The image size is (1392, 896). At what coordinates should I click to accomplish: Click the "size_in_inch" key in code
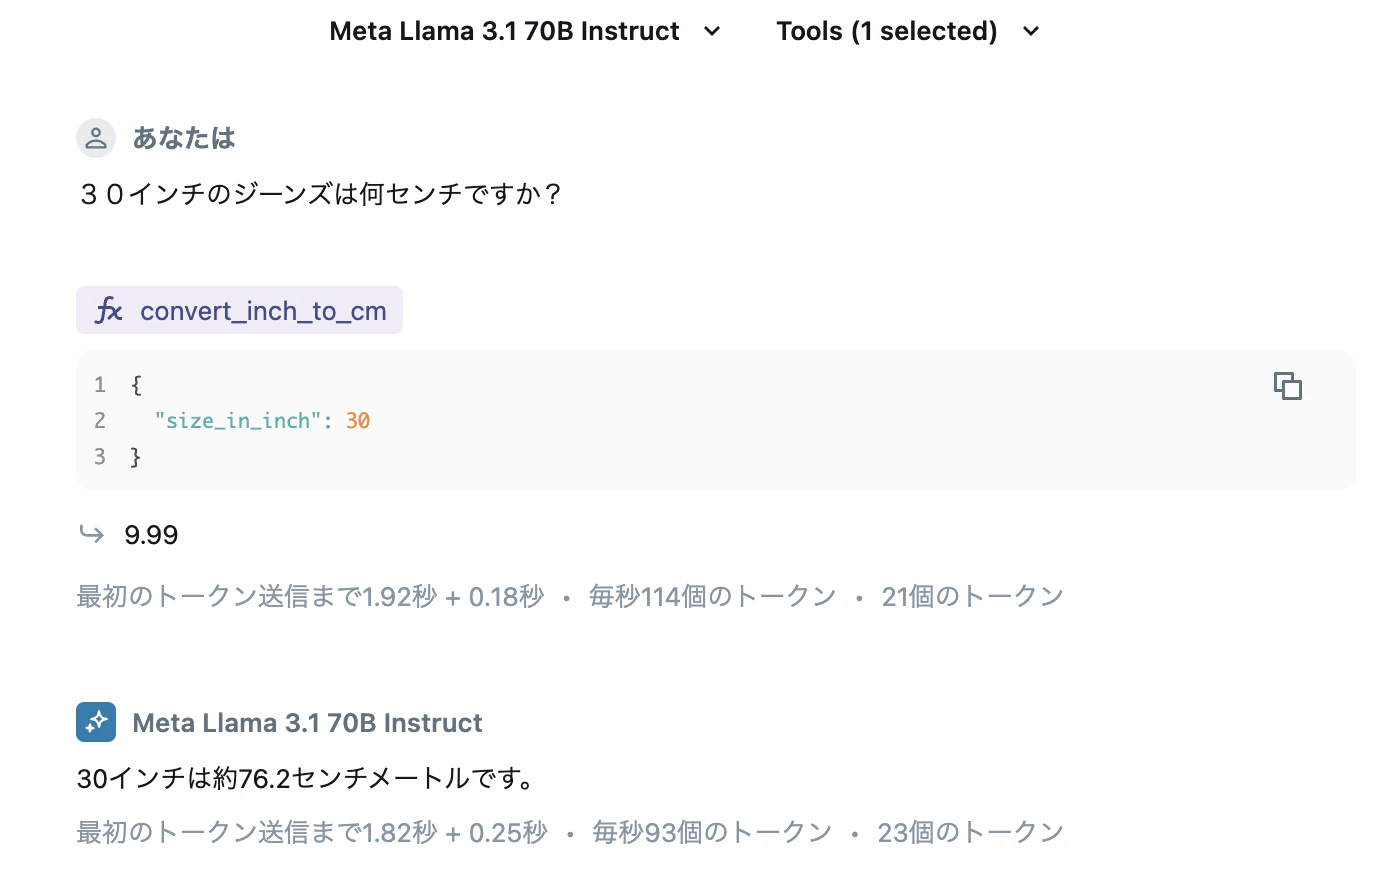[238, 421]
